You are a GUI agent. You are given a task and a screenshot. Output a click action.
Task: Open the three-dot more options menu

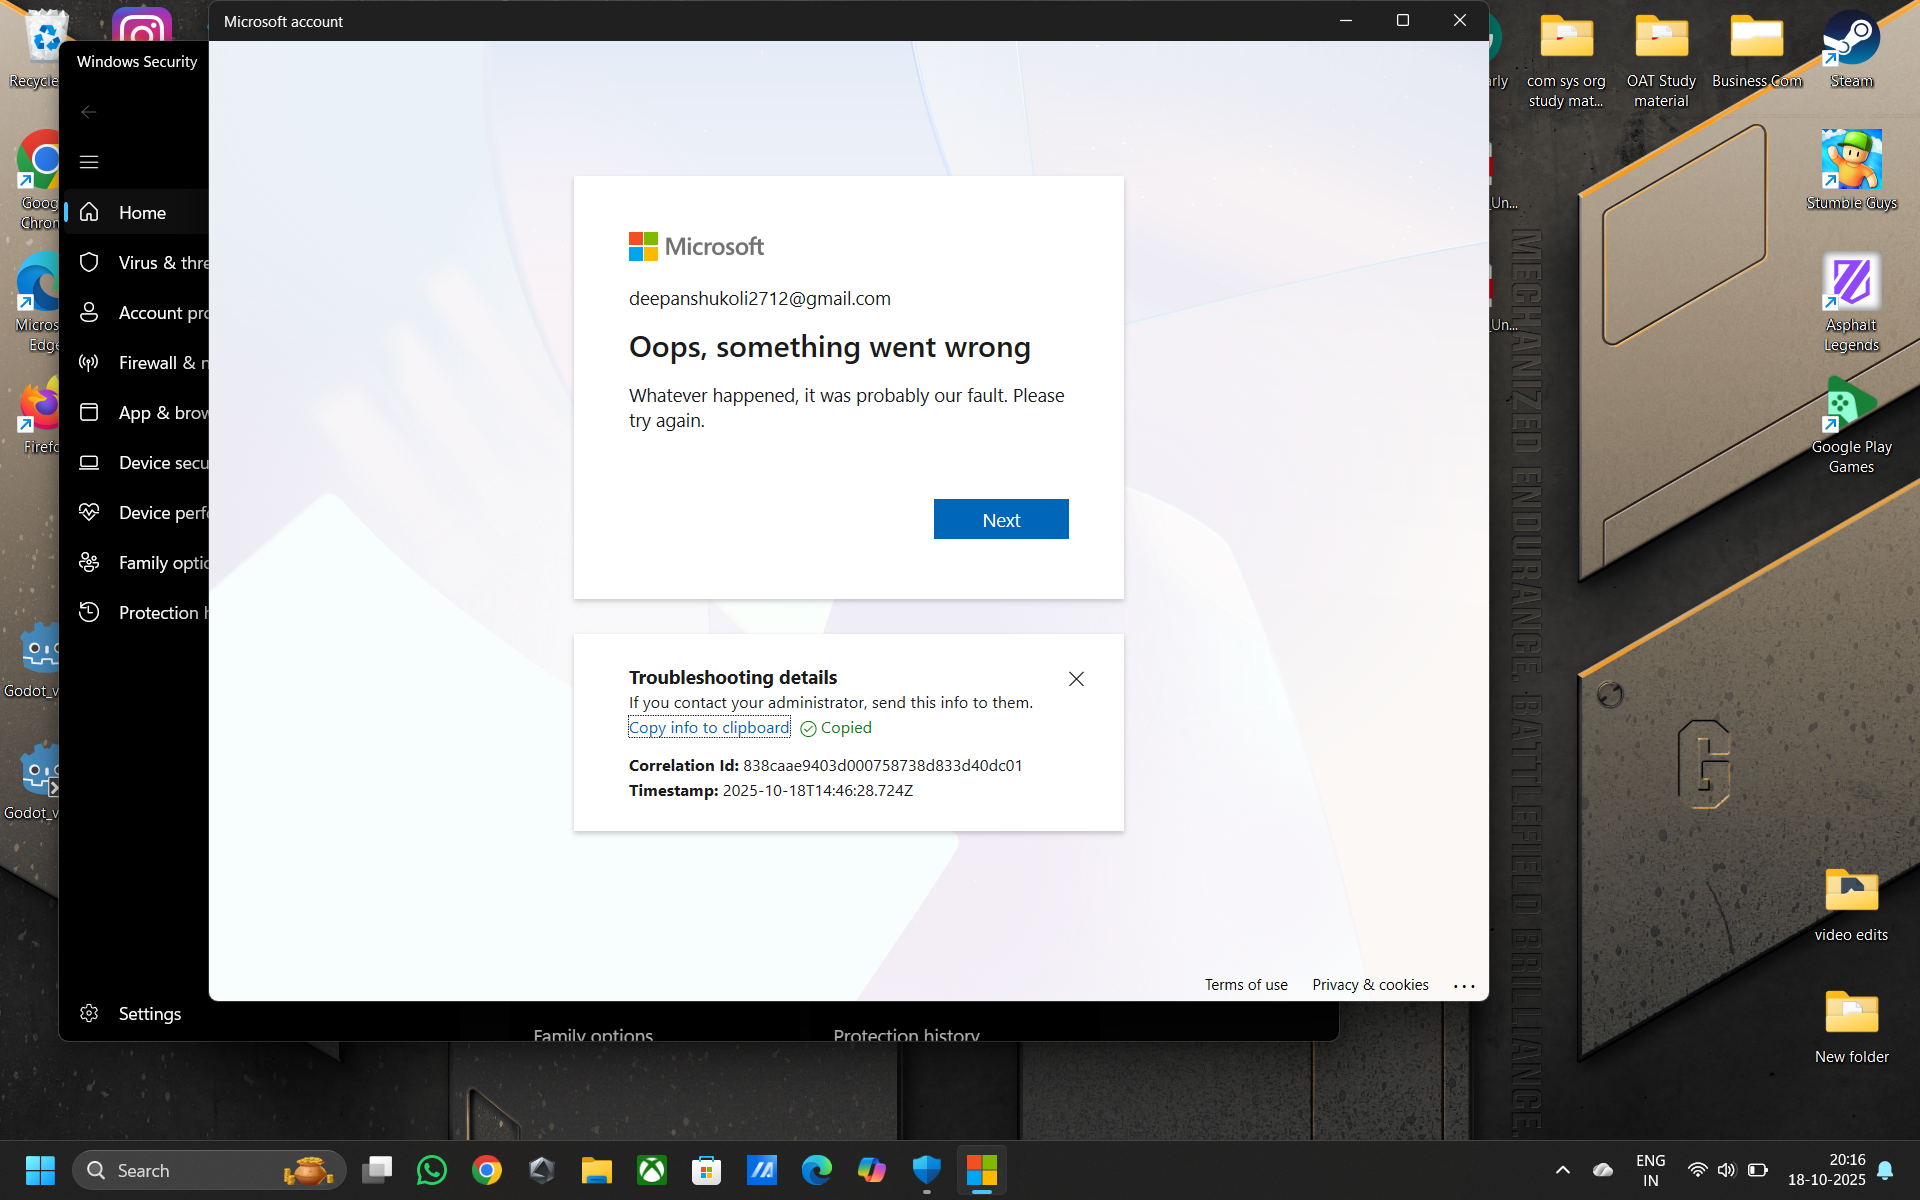tap(1464, 986)
